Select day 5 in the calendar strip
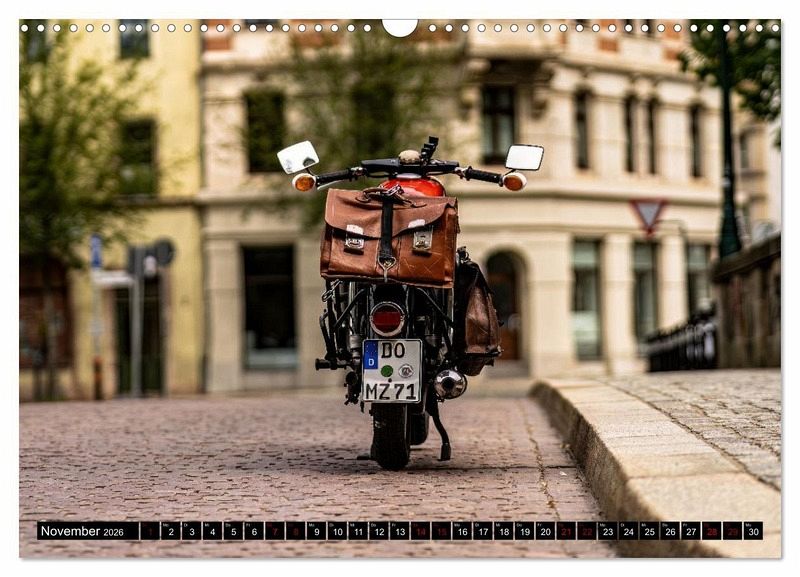 tap(233, 531)
